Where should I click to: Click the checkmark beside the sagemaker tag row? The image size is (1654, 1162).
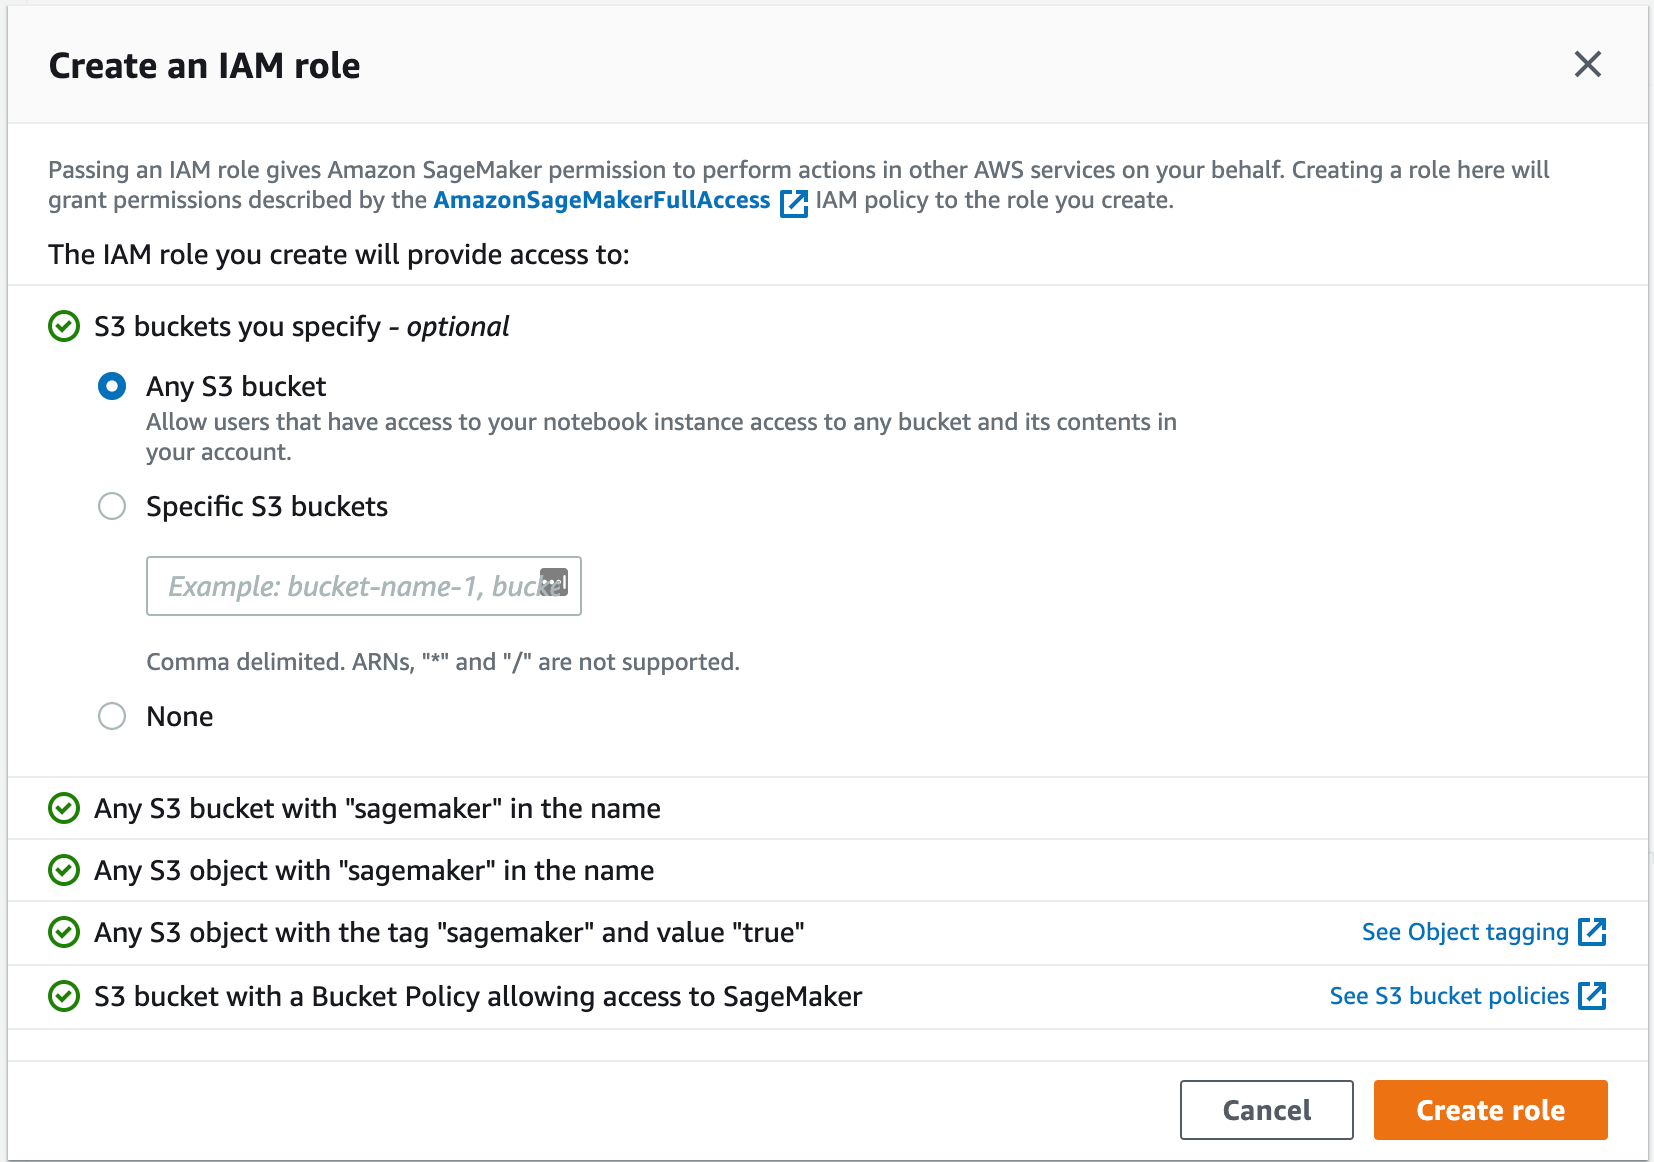pyautogui.click(x=63, y=932)
